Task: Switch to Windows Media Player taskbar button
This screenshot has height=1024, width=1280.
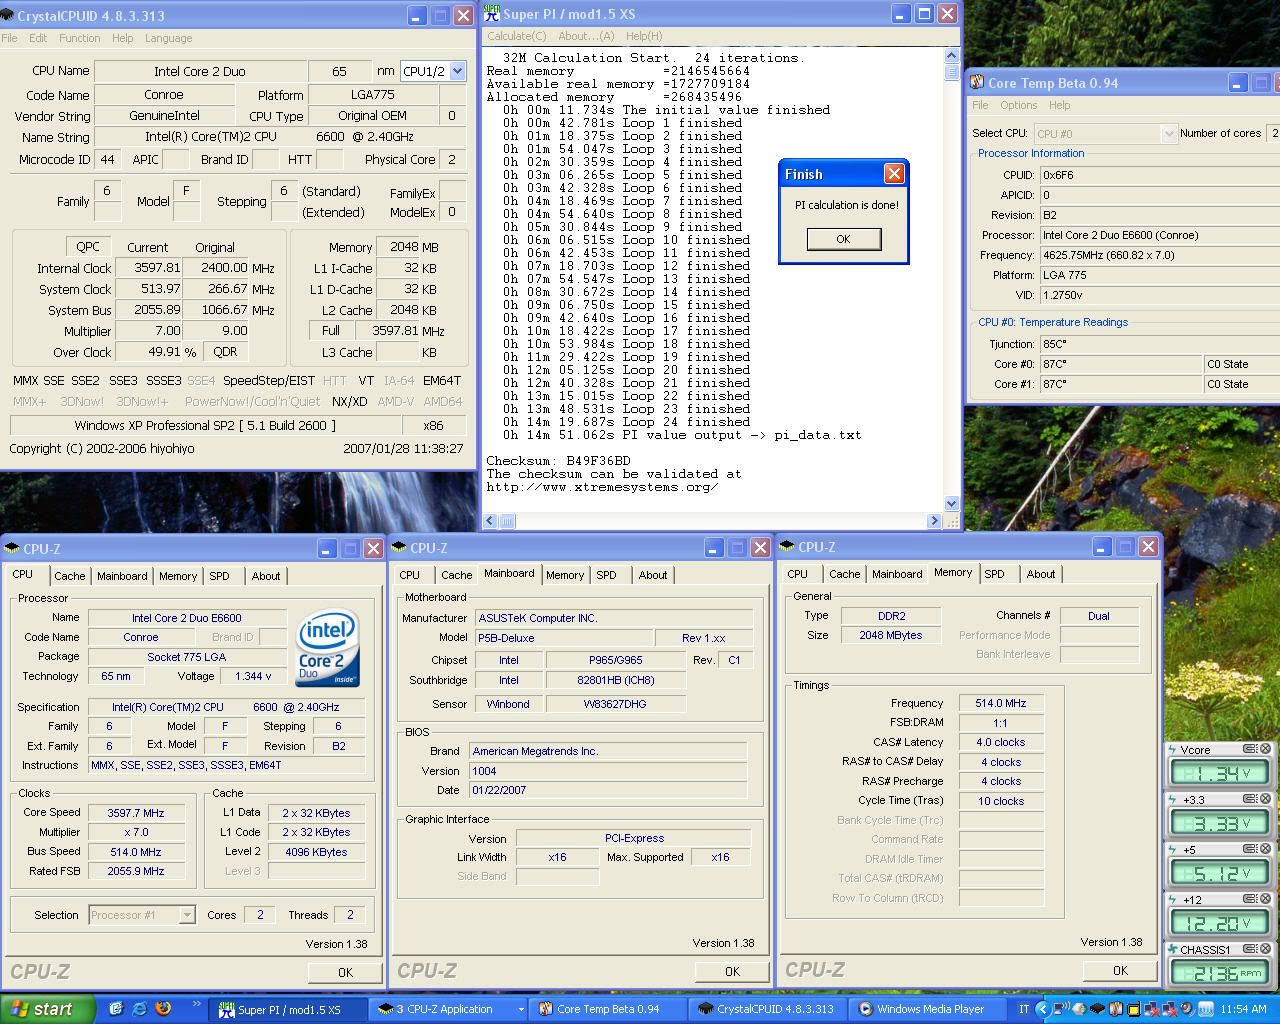Action: click(930, 1009)
